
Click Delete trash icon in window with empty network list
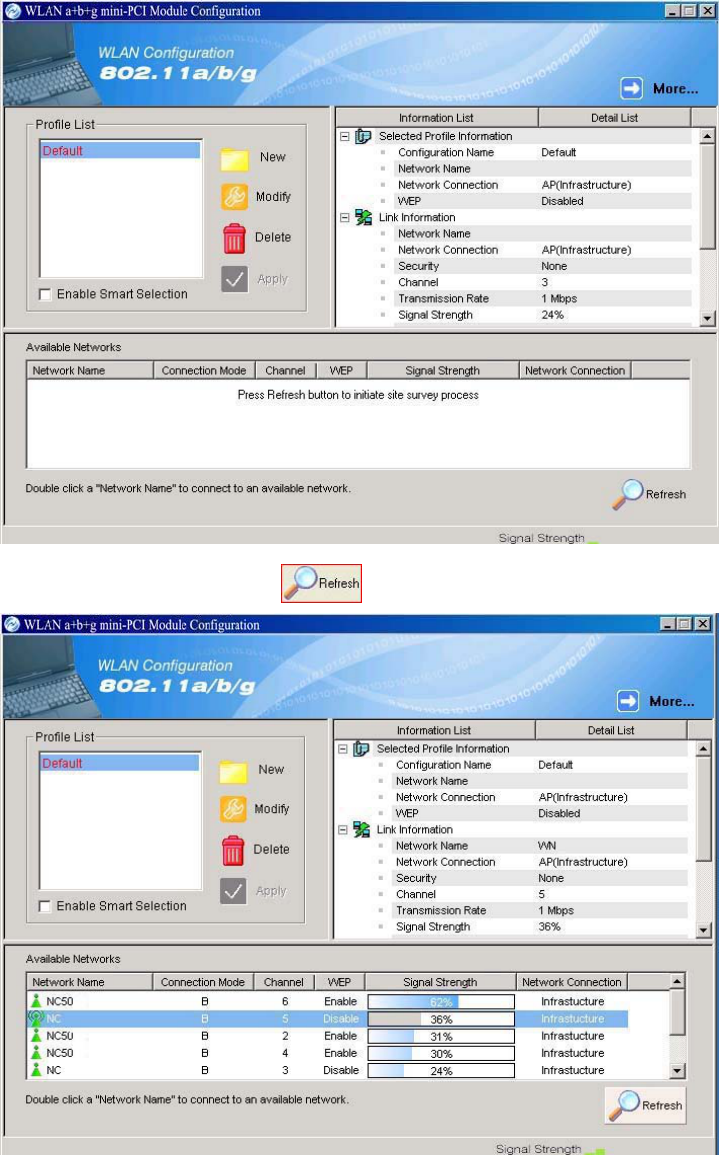point(234,238)
